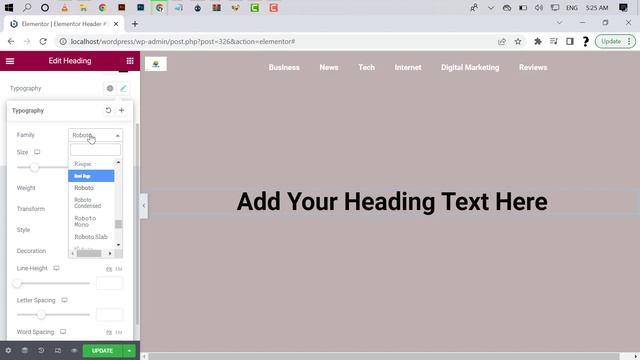Open the Tech menu item
Image resolution: width=640 pixels, height=360 pixels.
click(367, 67)
